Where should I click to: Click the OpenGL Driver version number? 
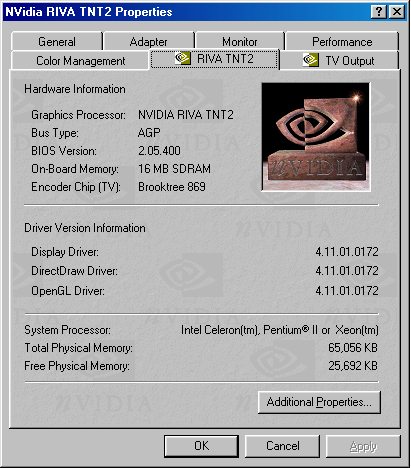coord(347,291)
